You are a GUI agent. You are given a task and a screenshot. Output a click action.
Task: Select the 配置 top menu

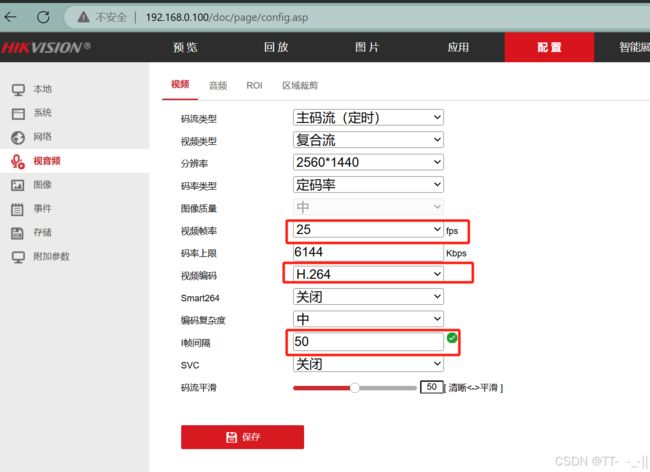[549, 47]
